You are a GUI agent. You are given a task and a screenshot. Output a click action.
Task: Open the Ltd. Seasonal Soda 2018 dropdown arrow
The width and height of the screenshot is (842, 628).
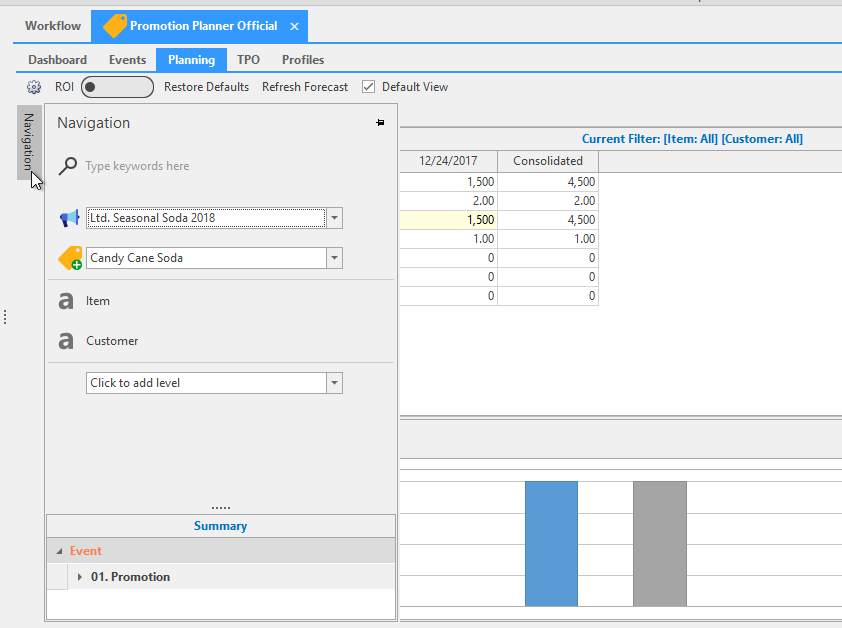pos(335,218)
